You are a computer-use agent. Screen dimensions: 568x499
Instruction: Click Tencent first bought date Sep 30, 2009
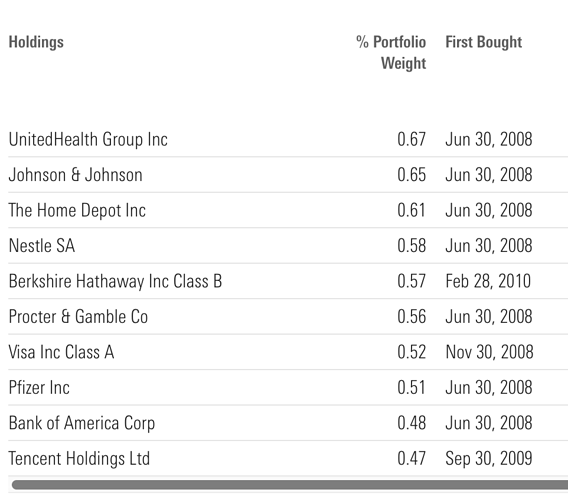coord(489,459)
